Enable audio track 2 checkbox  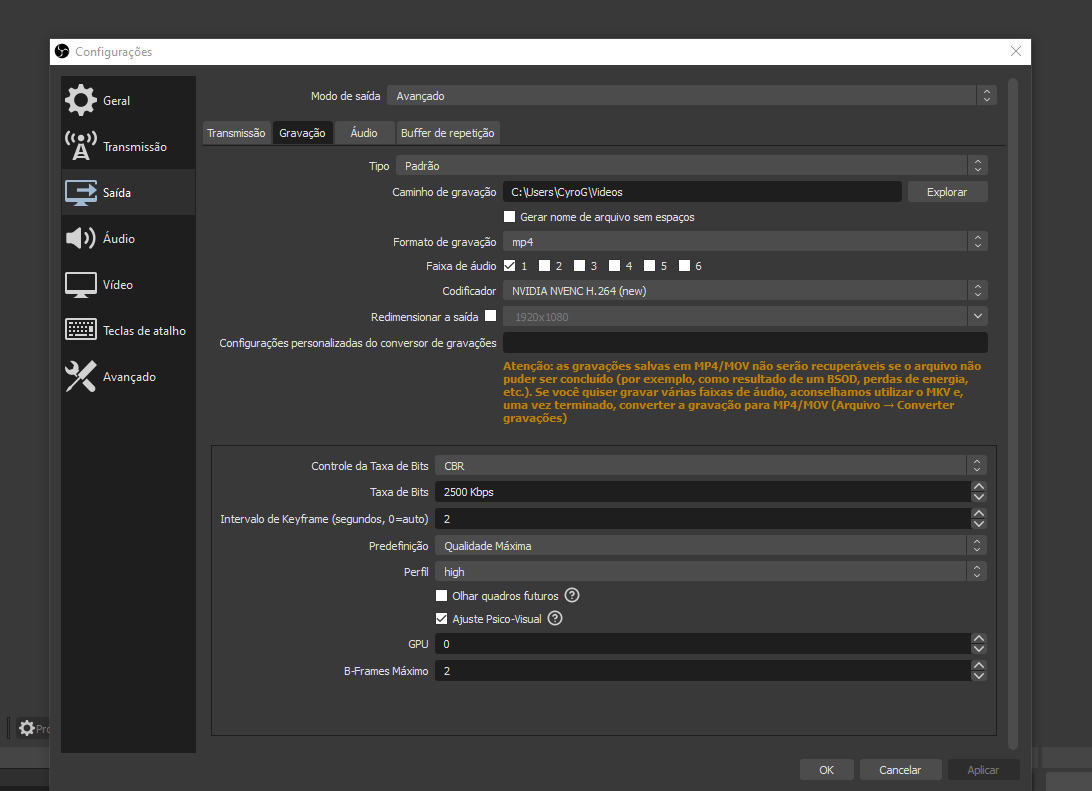[x=545, y=265]
